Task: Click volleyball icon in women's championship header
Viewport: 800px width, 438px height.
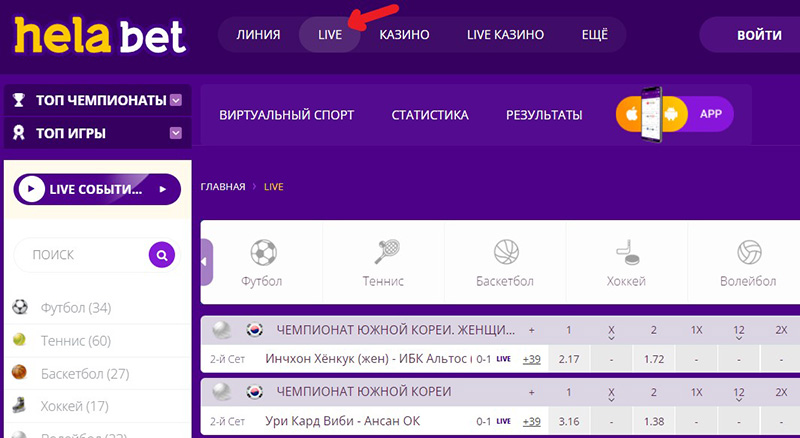Action: pyautogui.click(x=221, y=330)
